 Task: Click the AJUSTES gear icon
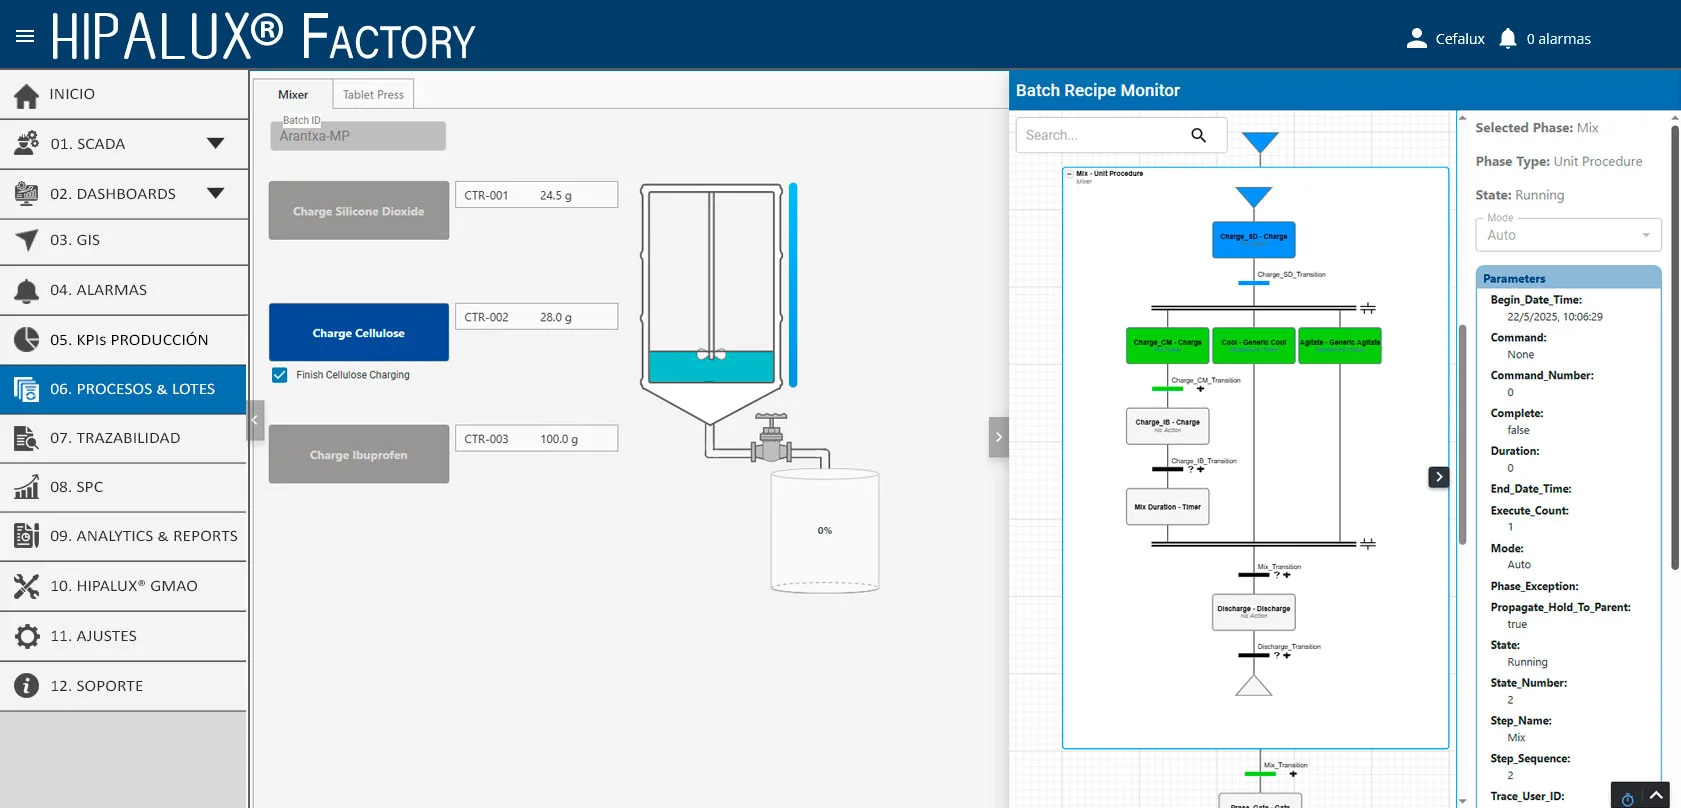[x=27, y=636]
